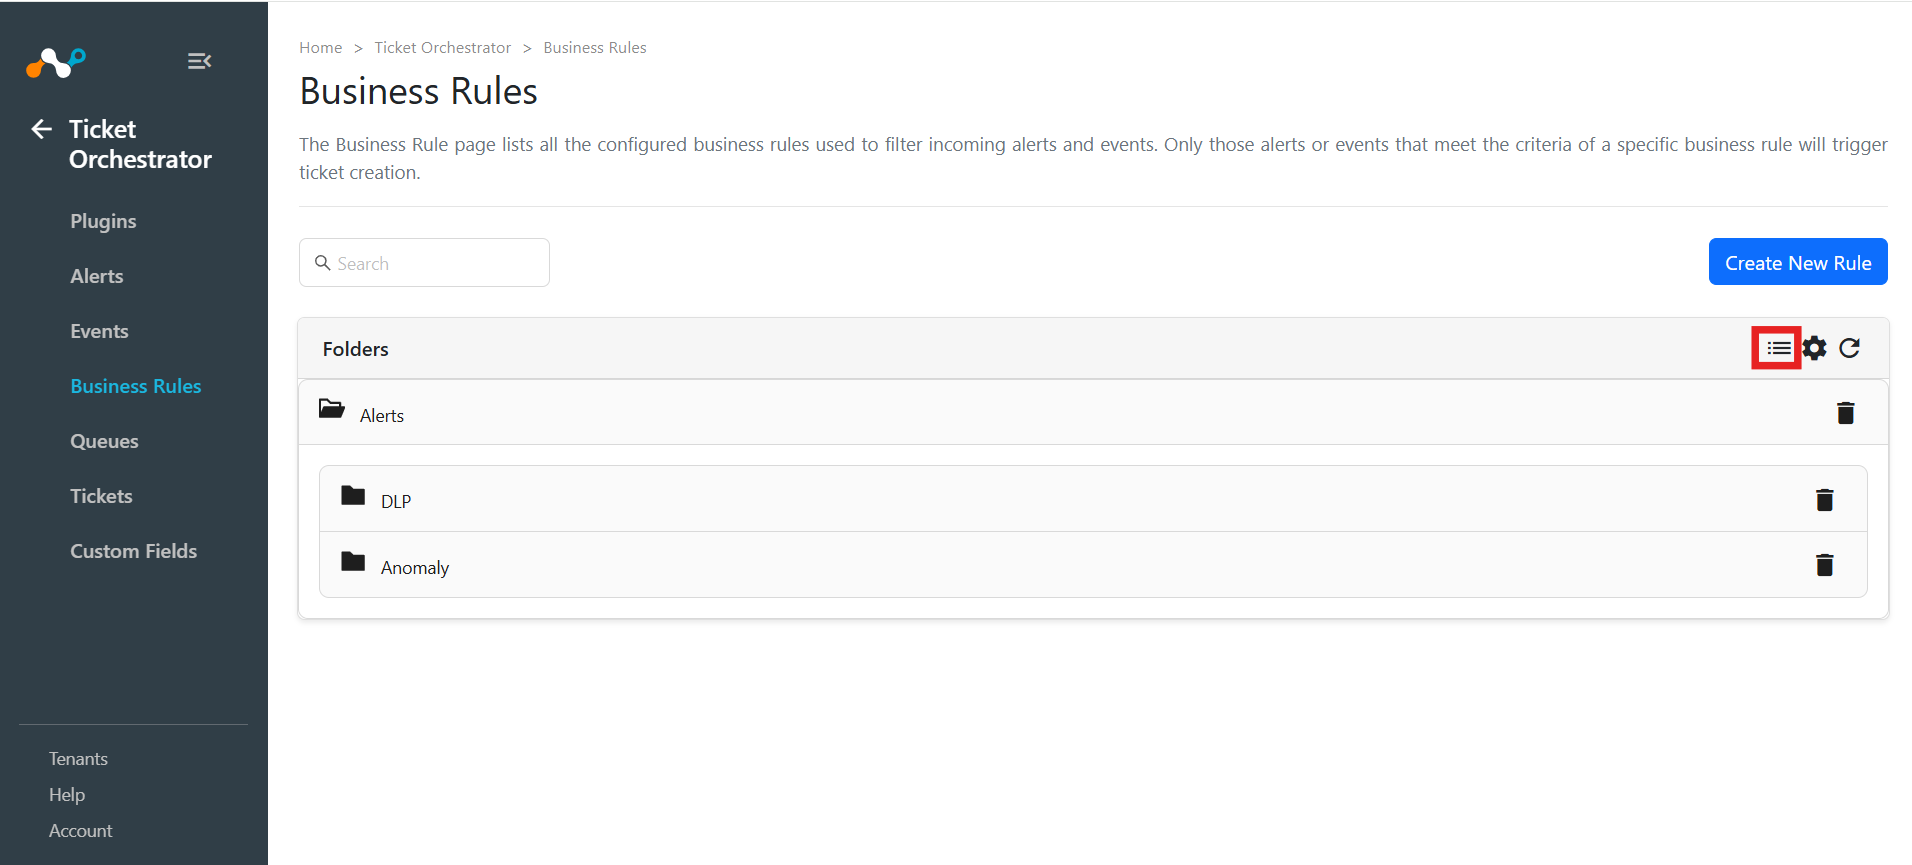Image resolution: width=1912 pixels, height=865 pixels.
Task: Delete the Anomaly folder
Action: point(1824,566)
